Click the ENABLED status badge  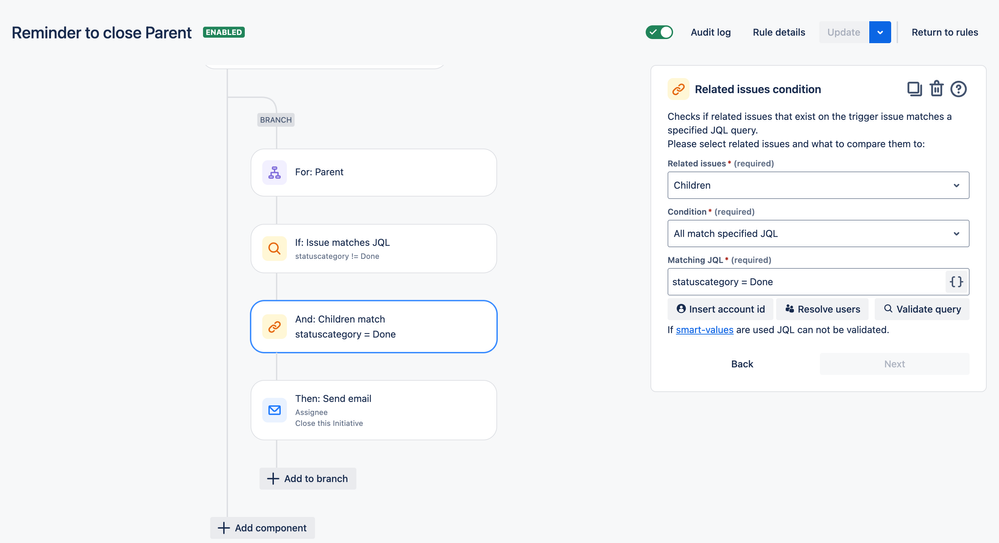click(x=224, y=32)
